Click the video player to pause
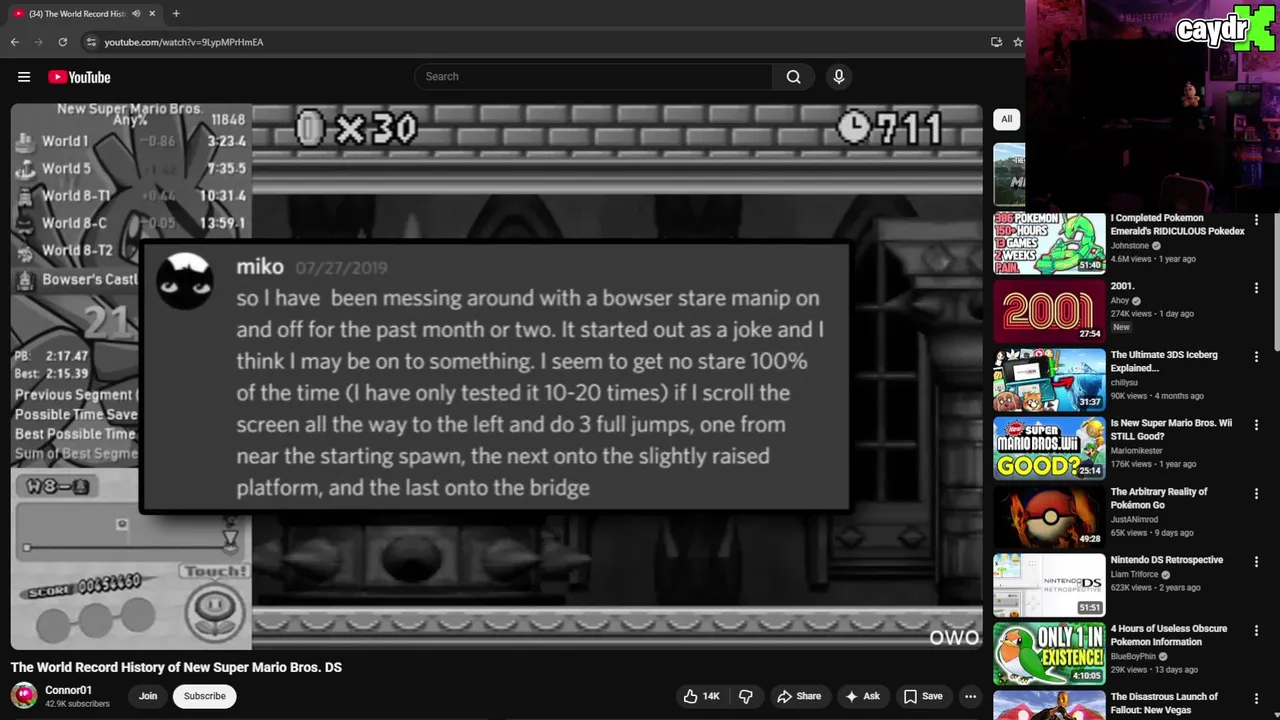The width and height of the screenshot is (1280, 720). point(497,376)
